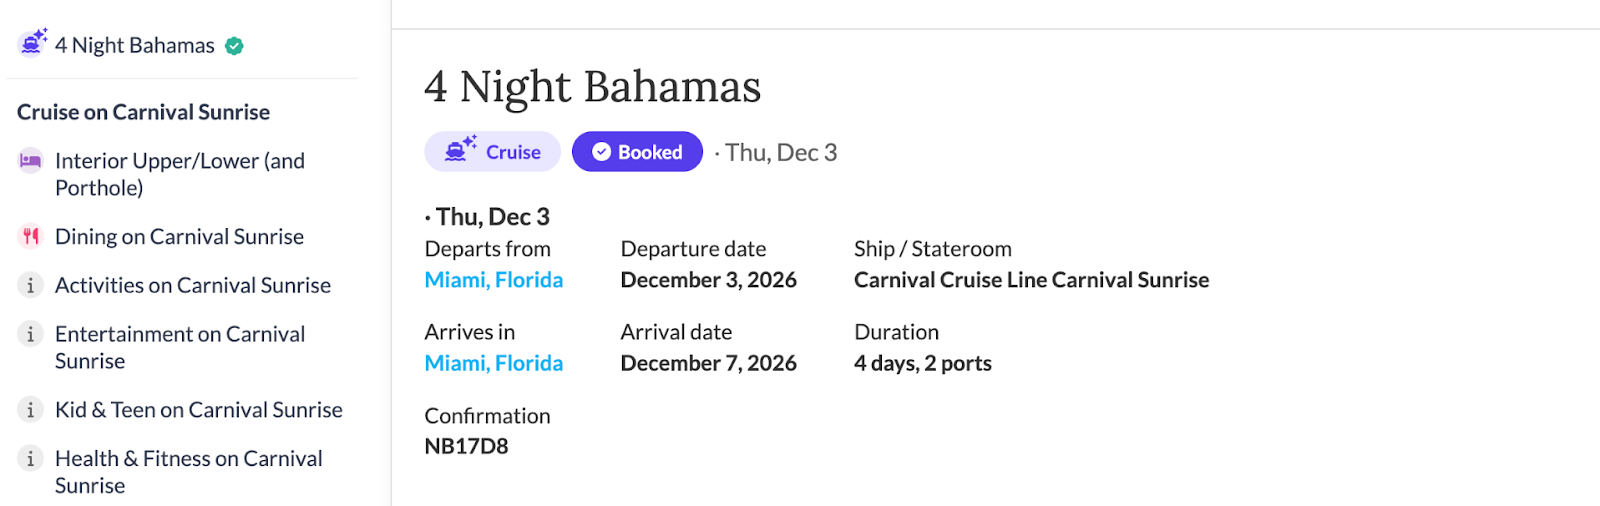Open the Miami, Florida arrival link
The image size is (1600, 506).
tap(494, 363)
